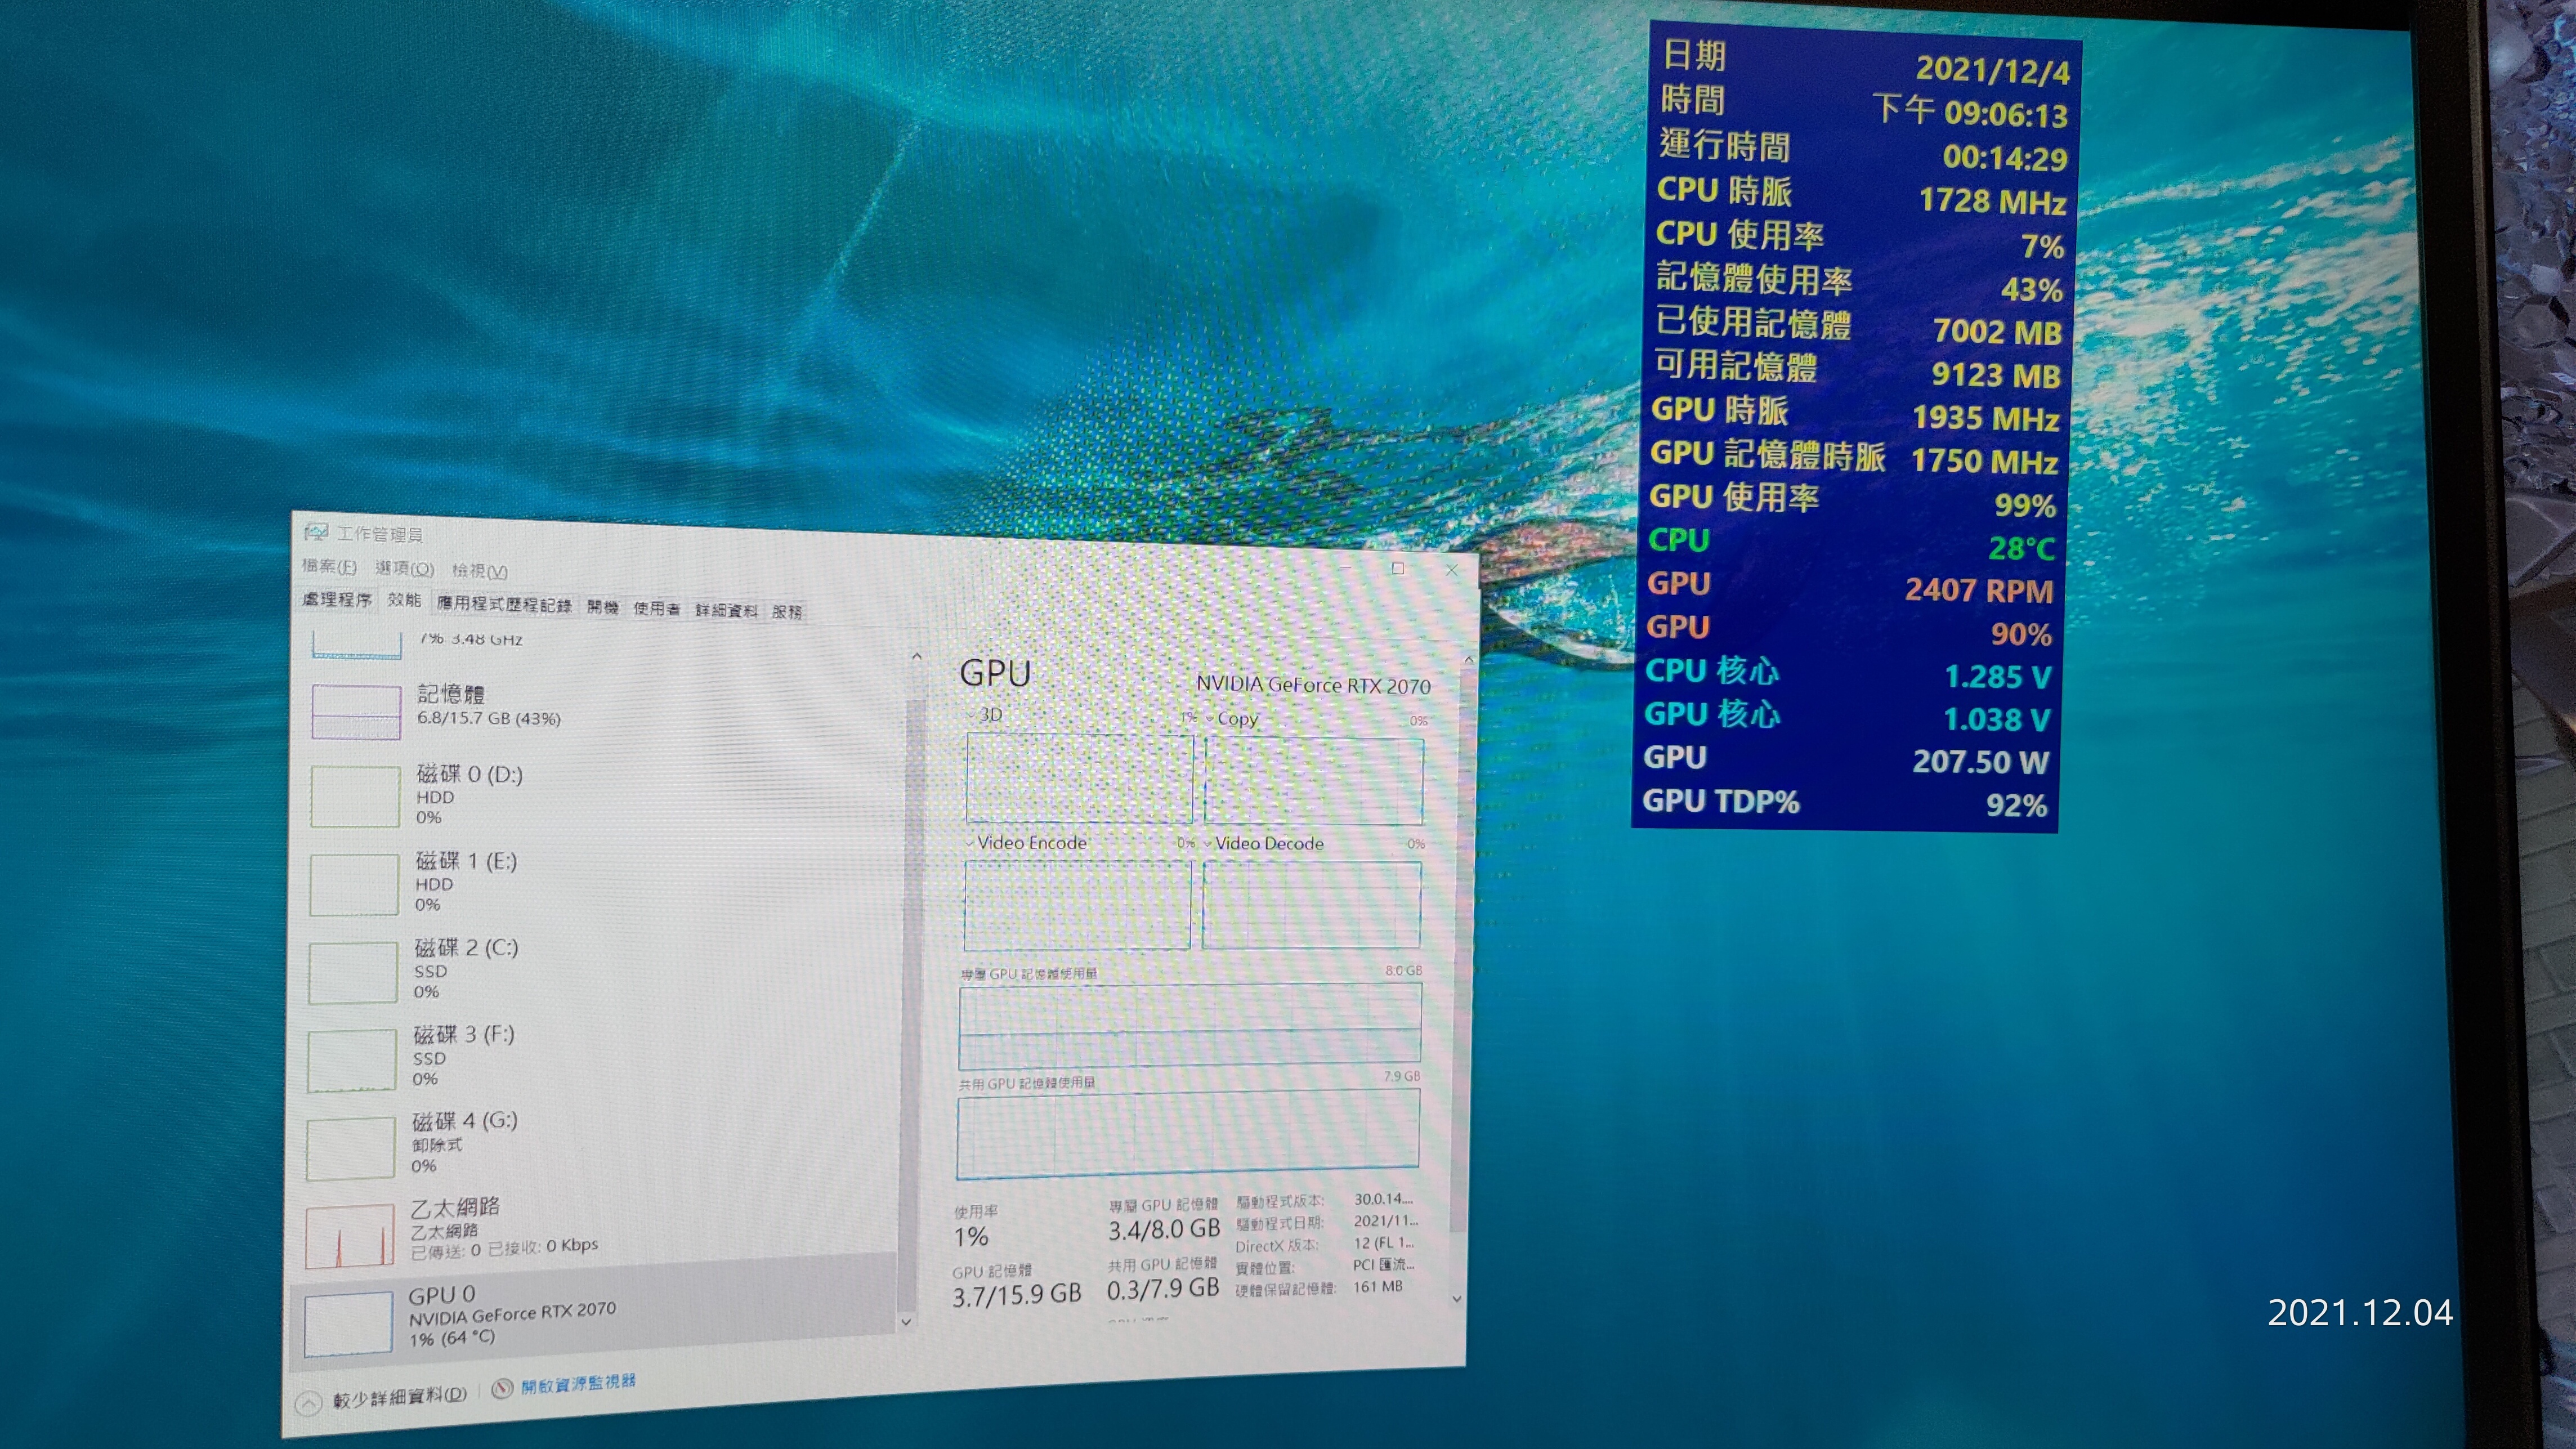Select the 乙太網路 Ethernet graph item

tap(350, 1236)
